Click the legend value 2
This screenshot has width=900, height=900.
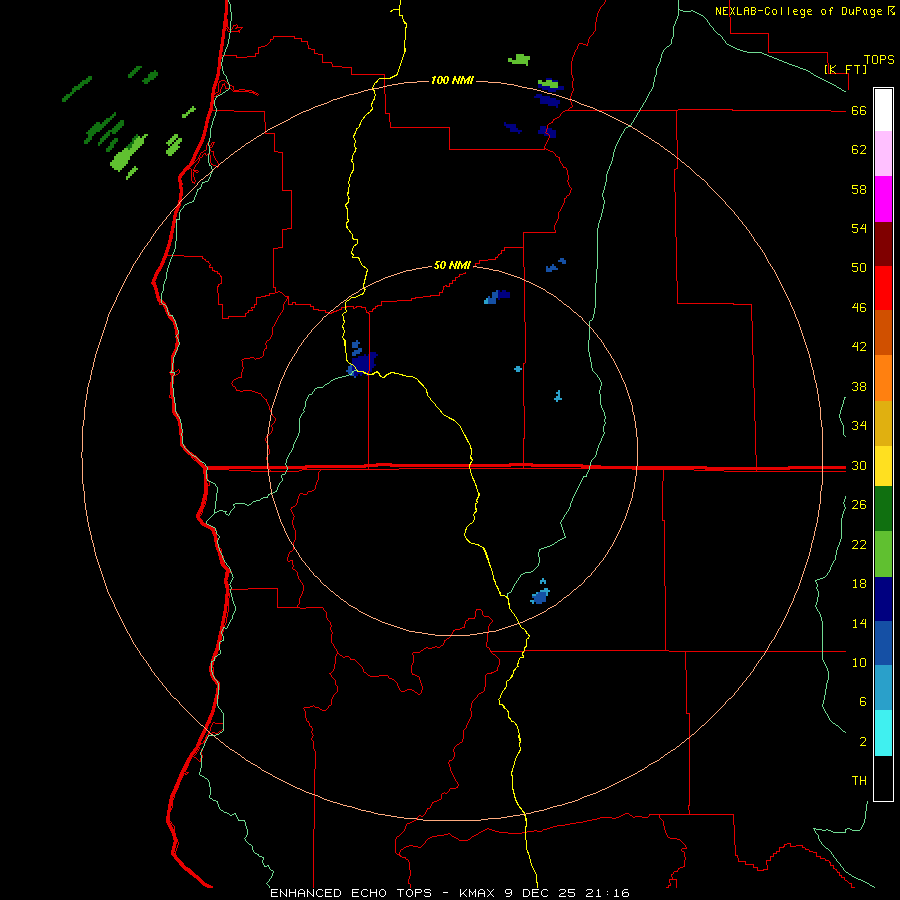click(862, 742)
